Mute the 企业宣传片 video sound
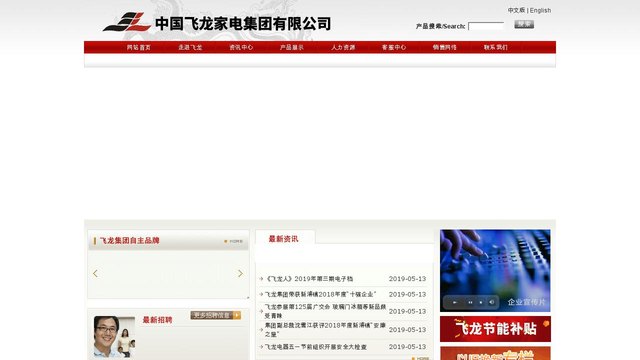Viewport: 640px width, 360px height. tap(492, 302)
